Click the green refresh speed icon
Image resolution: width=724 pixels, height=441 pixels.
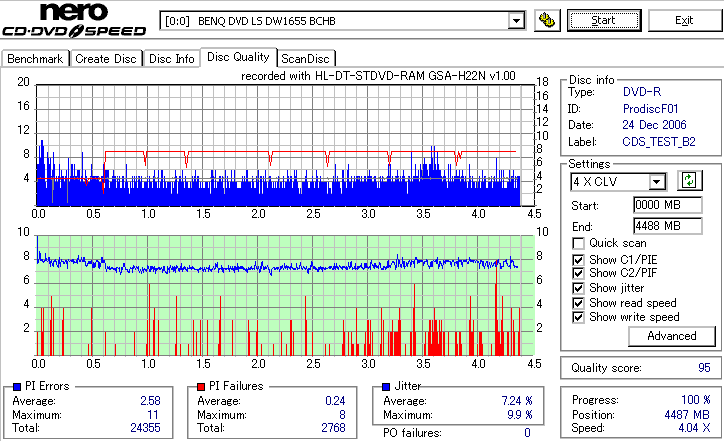(689, 181)
